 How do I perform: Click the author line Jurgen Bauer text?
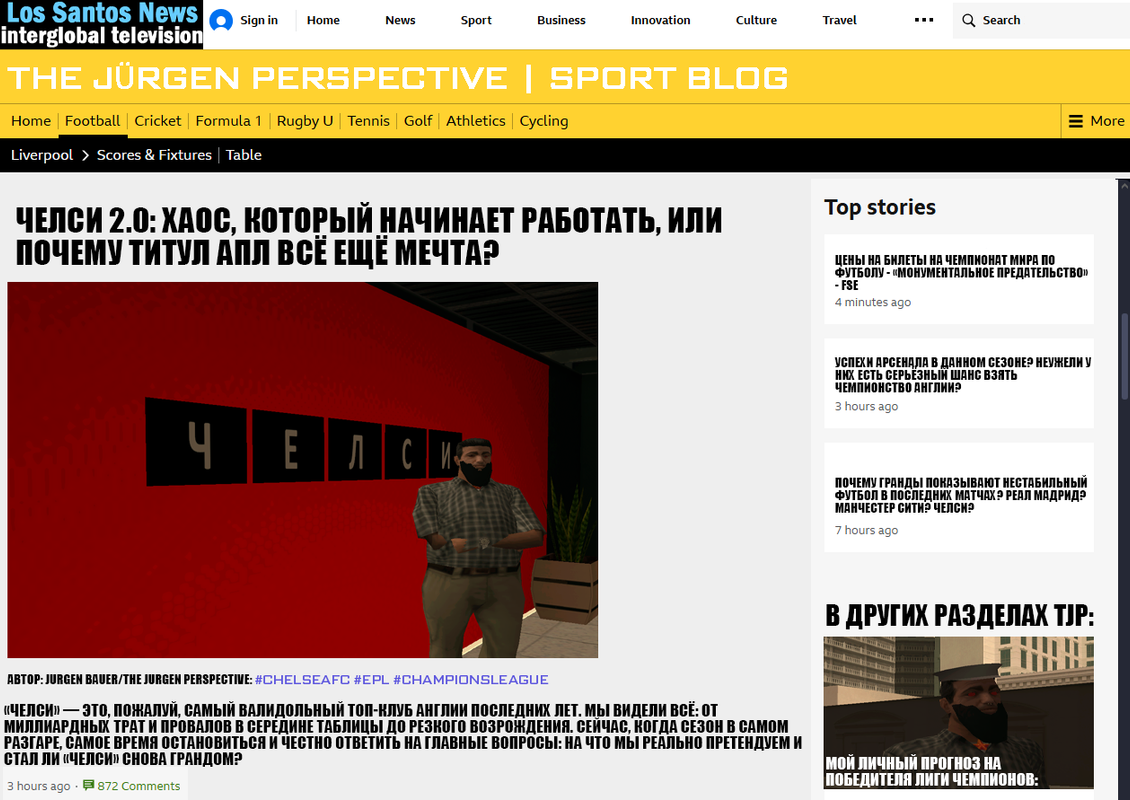(x=130, y=680)
